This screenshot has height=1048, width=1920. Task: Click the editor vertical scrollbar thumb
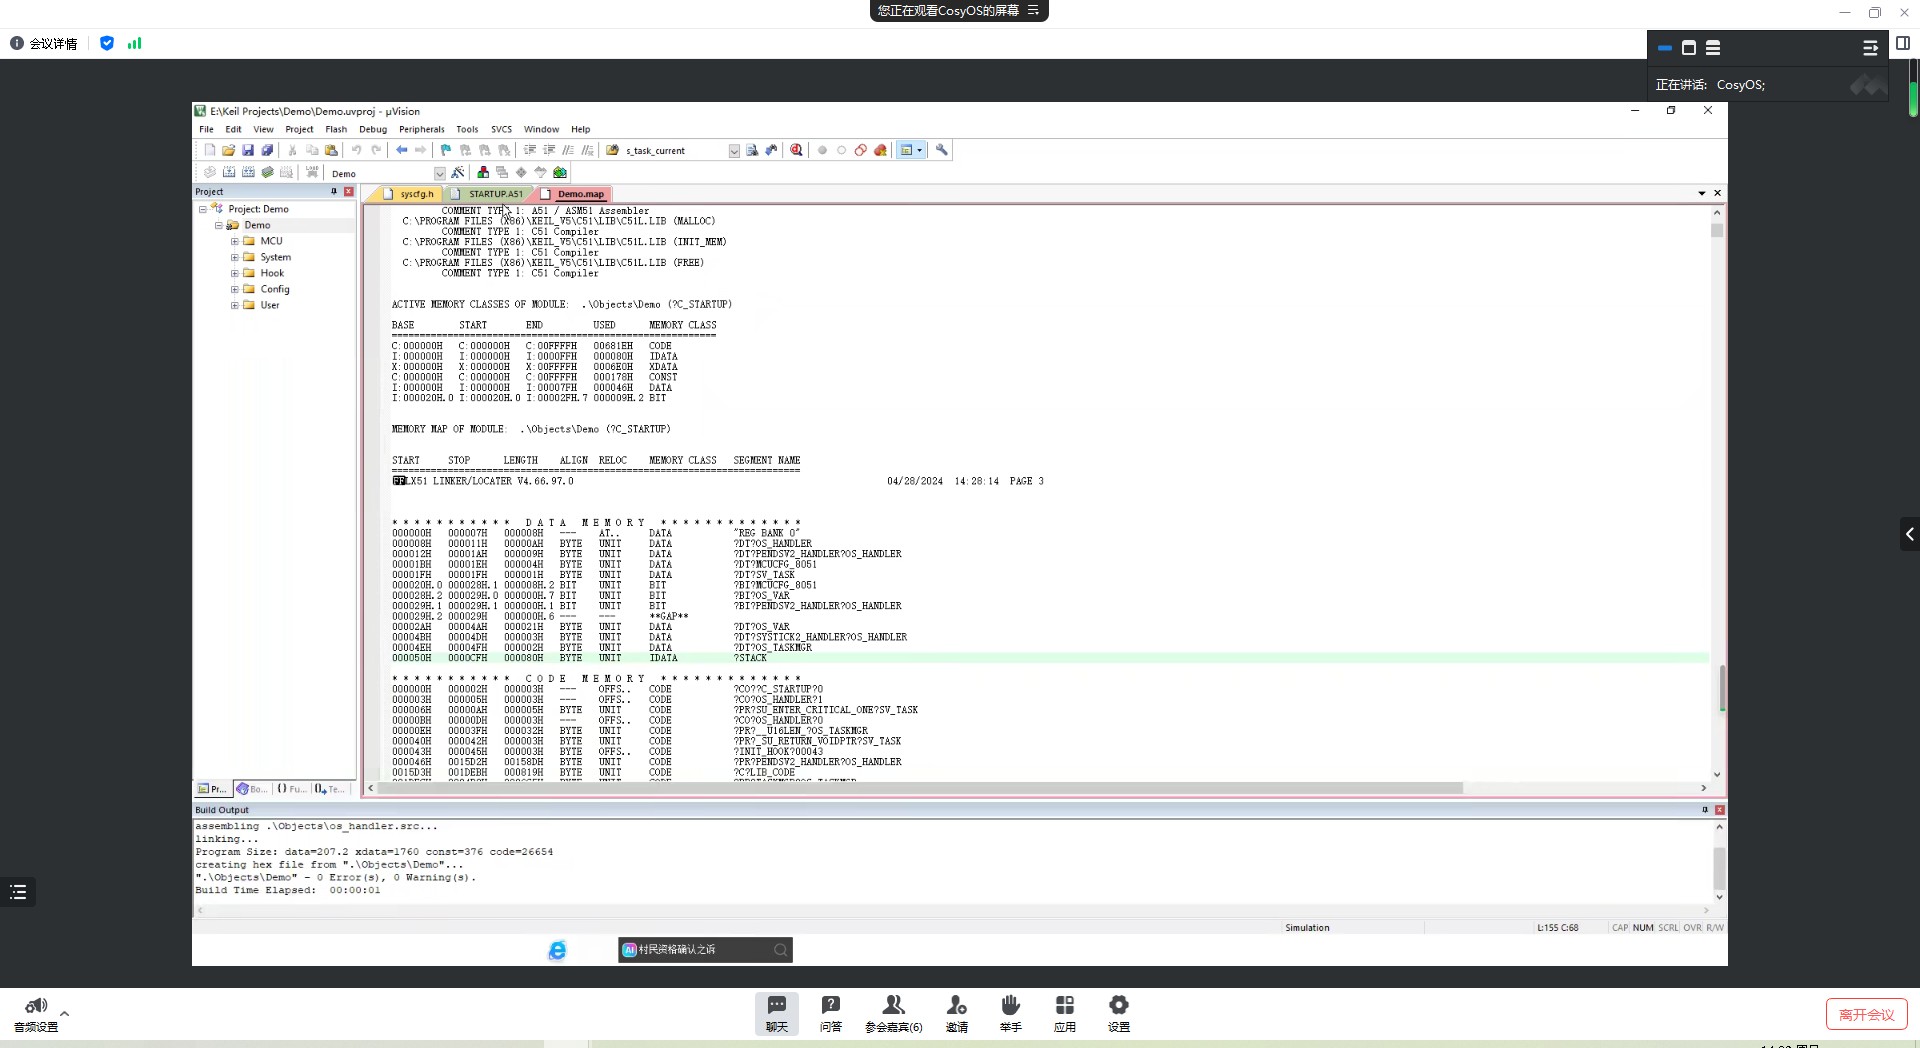point(1717,230)
